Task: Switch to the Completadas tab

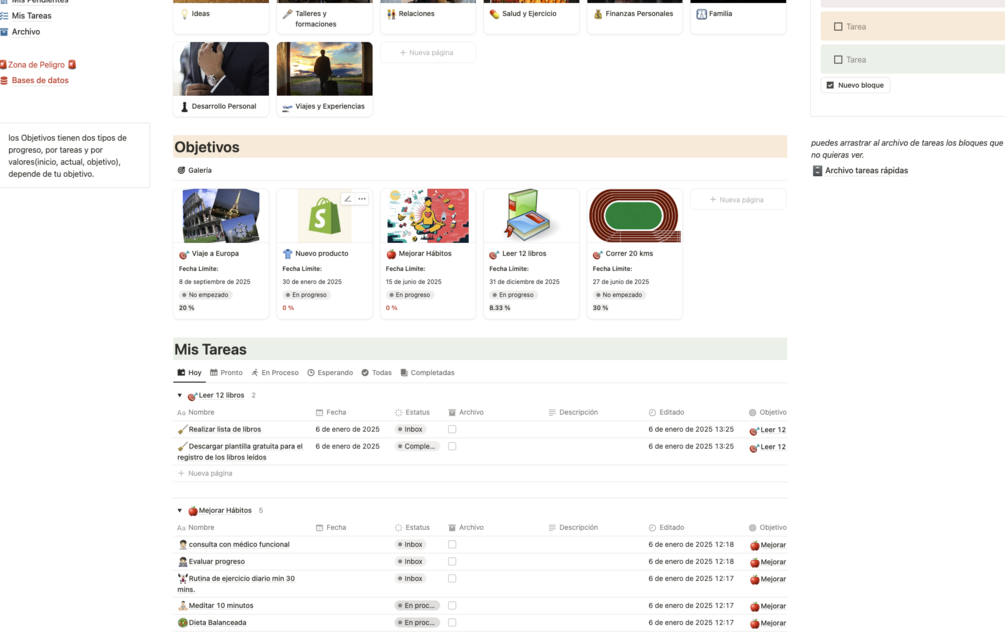Action: (428, 372)
